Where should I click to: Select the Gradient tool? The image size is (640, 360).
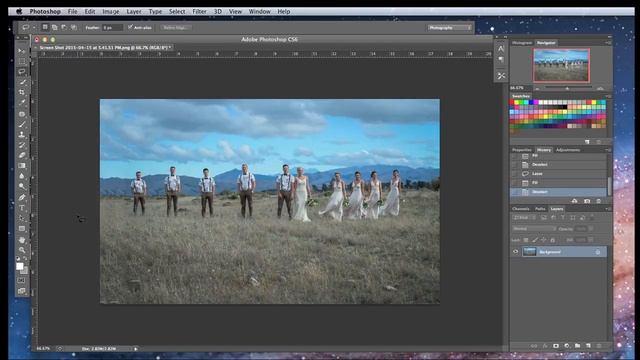pos(22,166)
